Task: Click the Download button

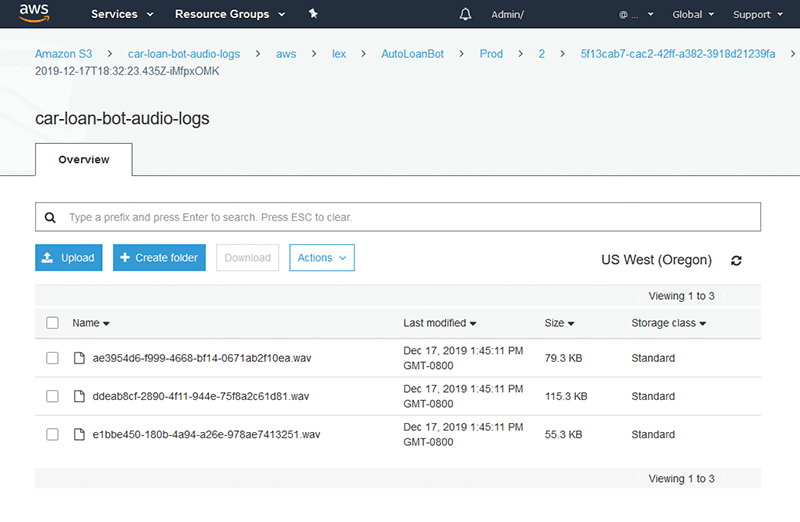Action: click(x=247, y=258)
